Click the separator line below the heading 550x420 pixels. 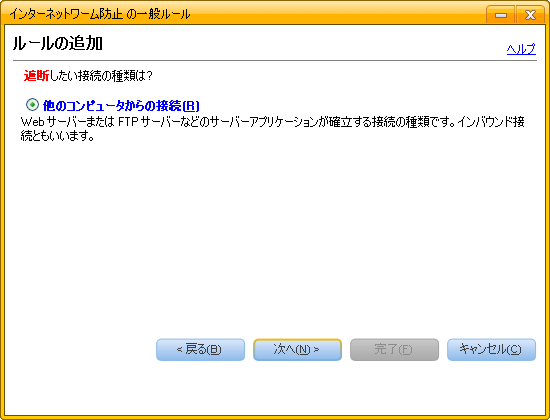click(275, 60)
